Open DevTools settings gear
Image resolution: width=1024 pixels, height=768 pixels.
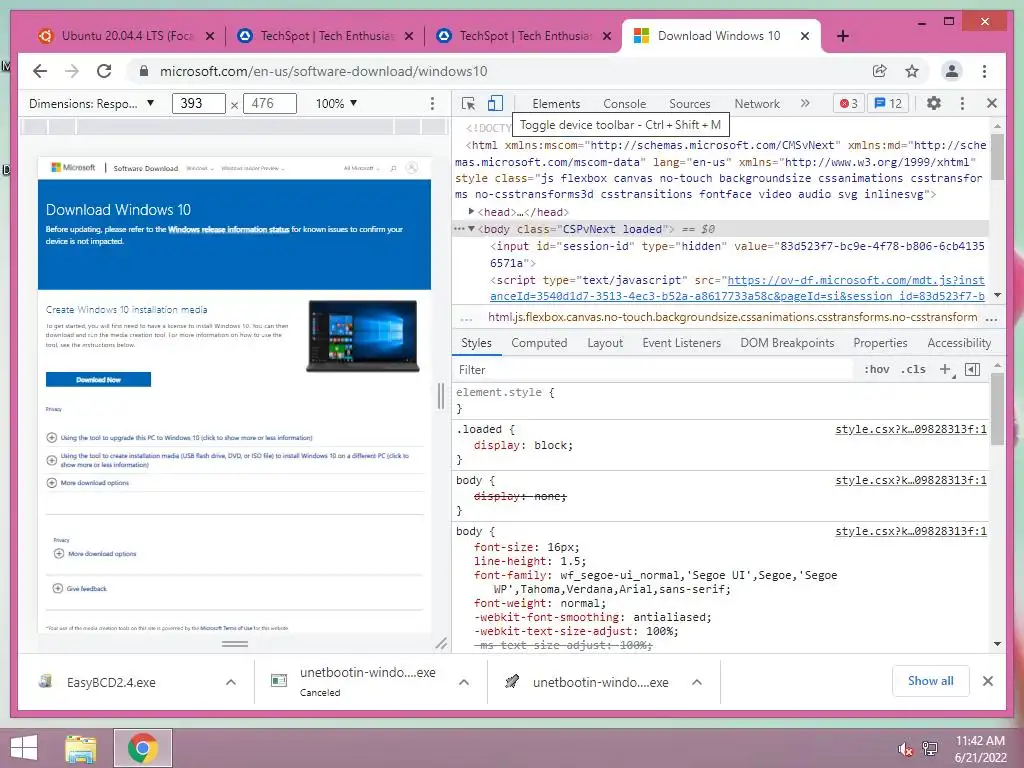(x=934, y=103)
